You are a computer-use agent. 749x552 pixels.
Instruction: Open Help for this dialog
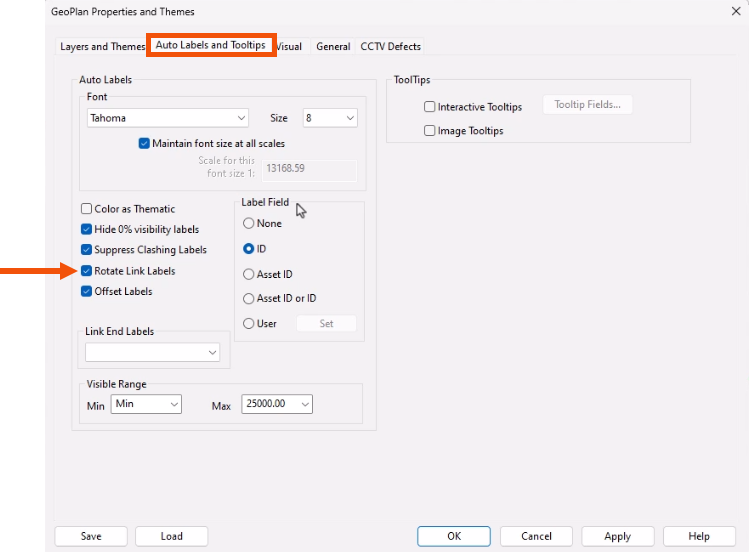[x=699, y=536]
